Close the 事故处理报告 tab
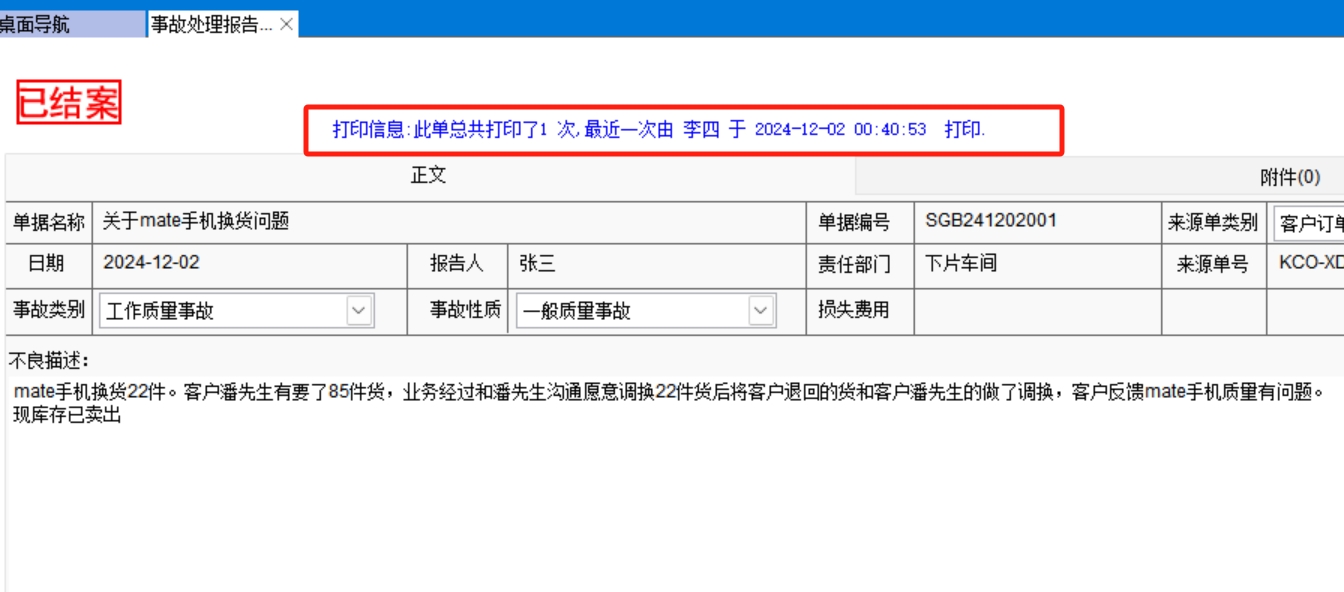Screen dimensions: 1344x592 (286, 25)
